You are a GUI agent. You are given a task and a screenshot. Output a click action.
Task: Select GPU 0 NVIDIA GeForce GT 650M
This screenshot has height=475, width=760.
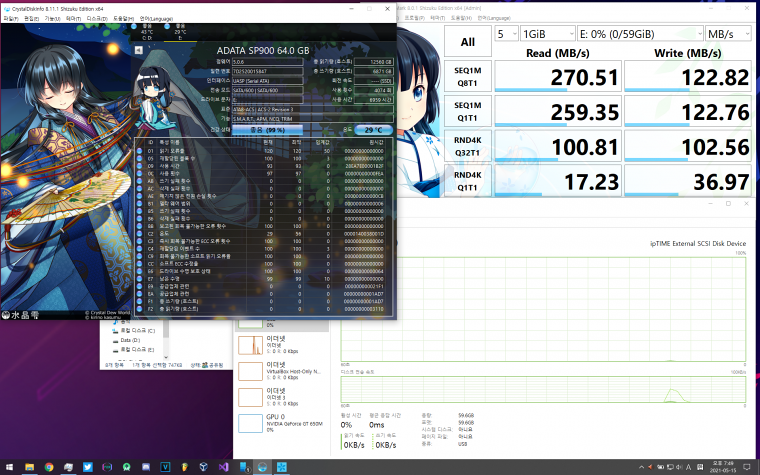[x=282, y=423]
